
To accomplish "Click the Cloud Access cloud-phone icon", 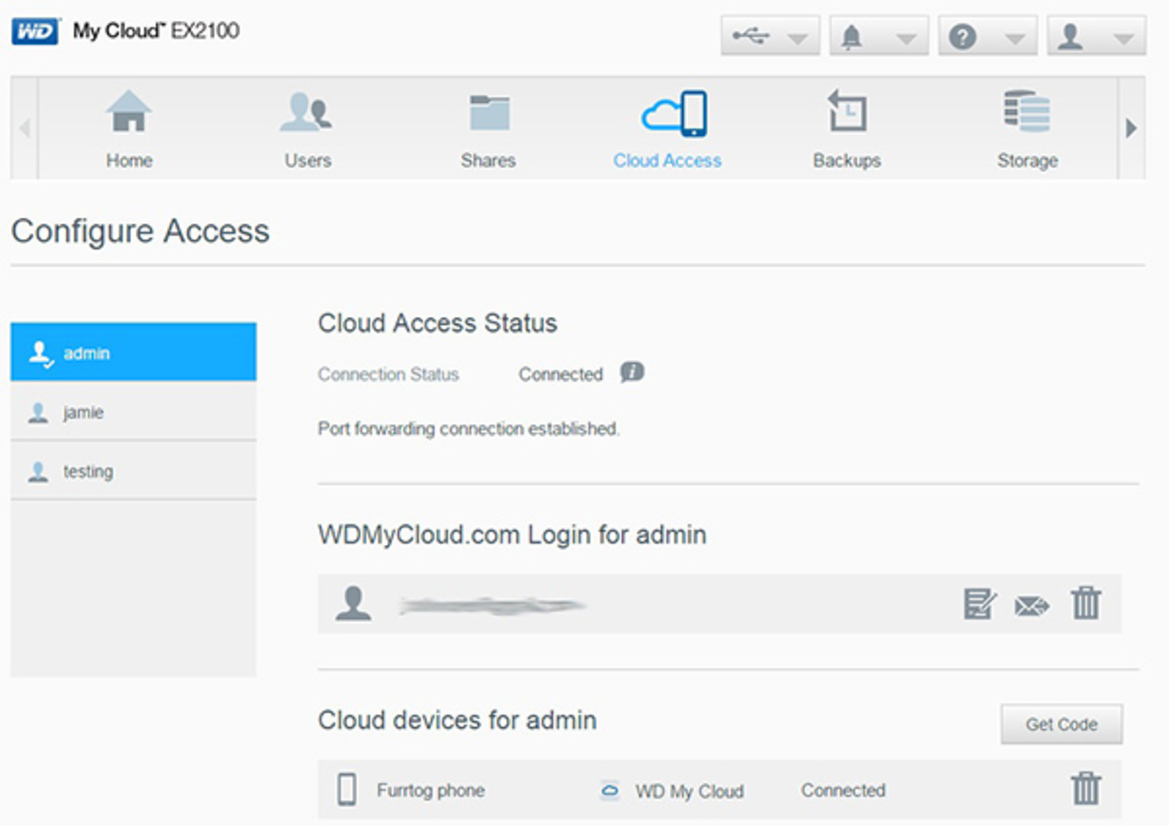I will pyautogui.click(x=674, y=113).
